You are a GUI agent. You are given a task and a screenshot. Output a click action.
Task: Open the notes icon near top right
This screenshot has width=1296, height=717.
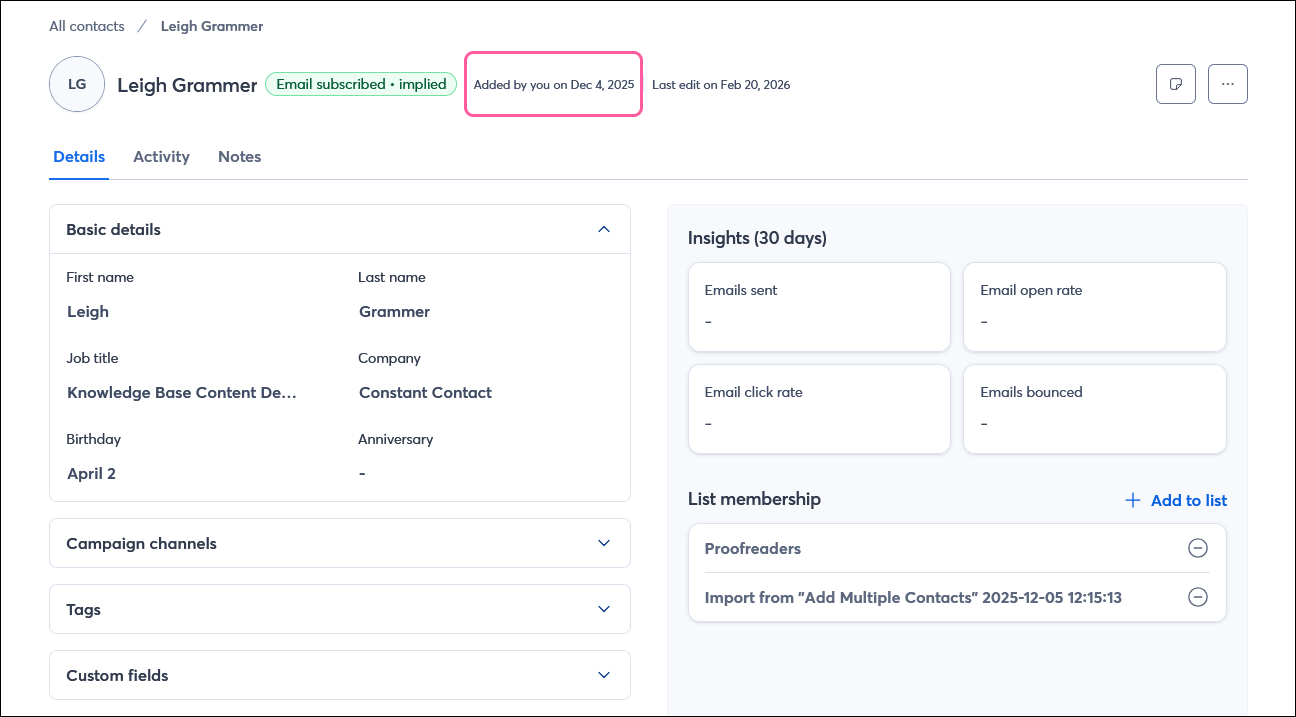(x=1175, y=84)
